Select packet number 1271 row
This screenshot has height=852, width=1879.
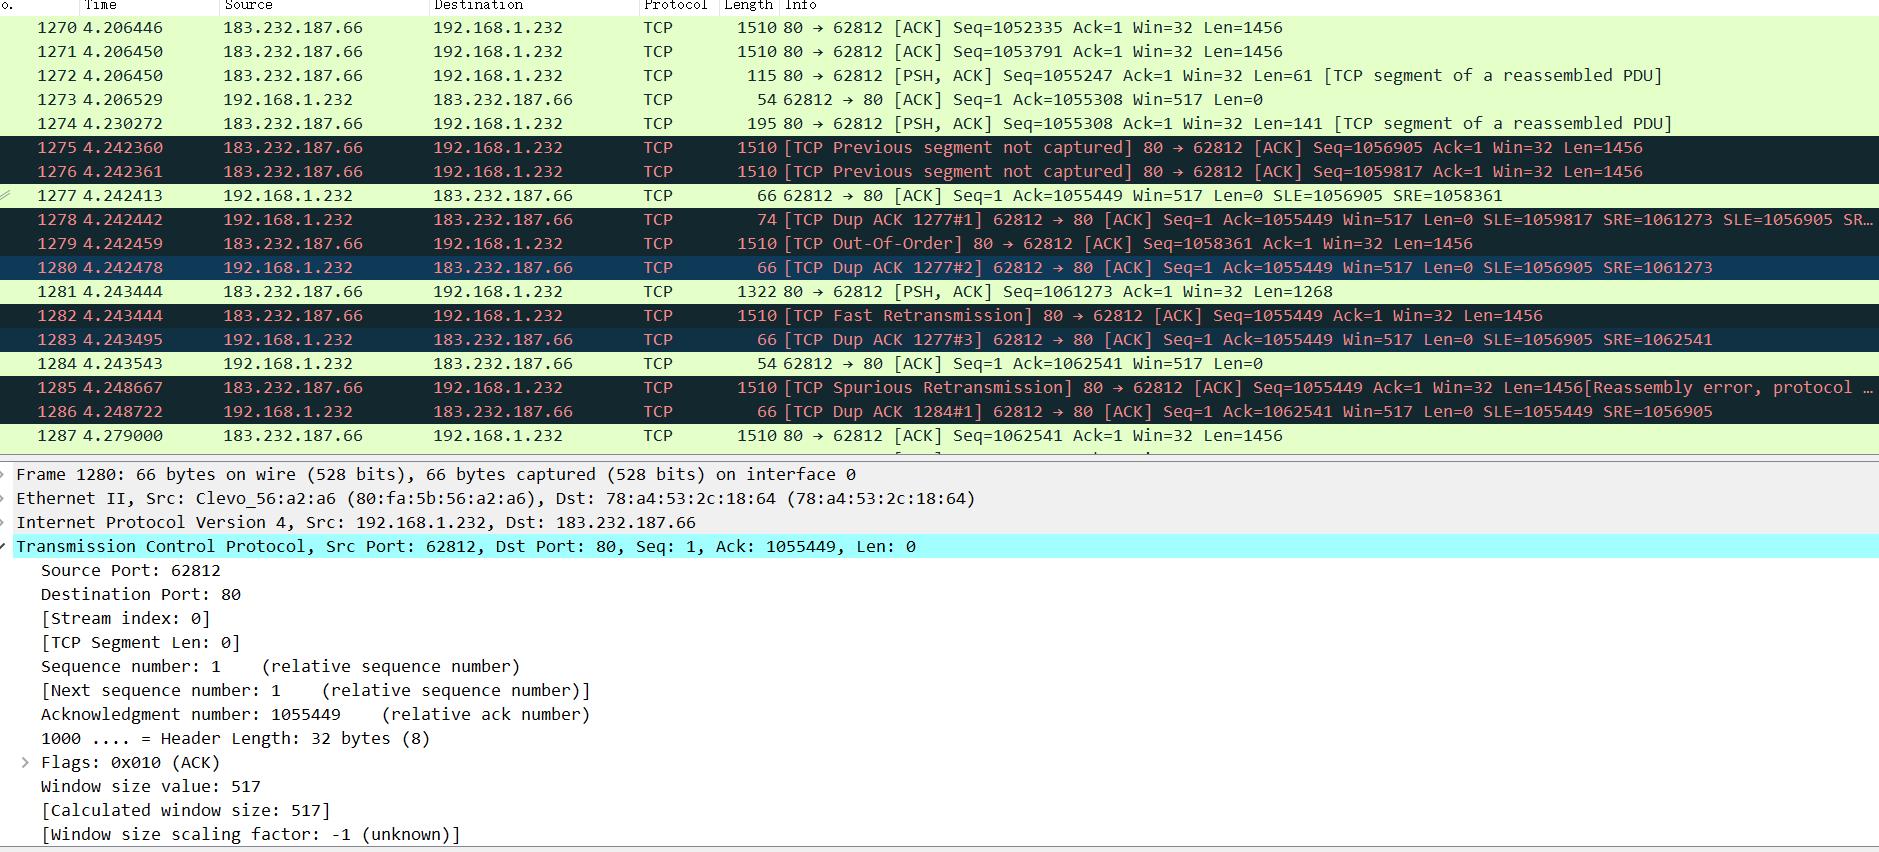[x=939, y=52]
